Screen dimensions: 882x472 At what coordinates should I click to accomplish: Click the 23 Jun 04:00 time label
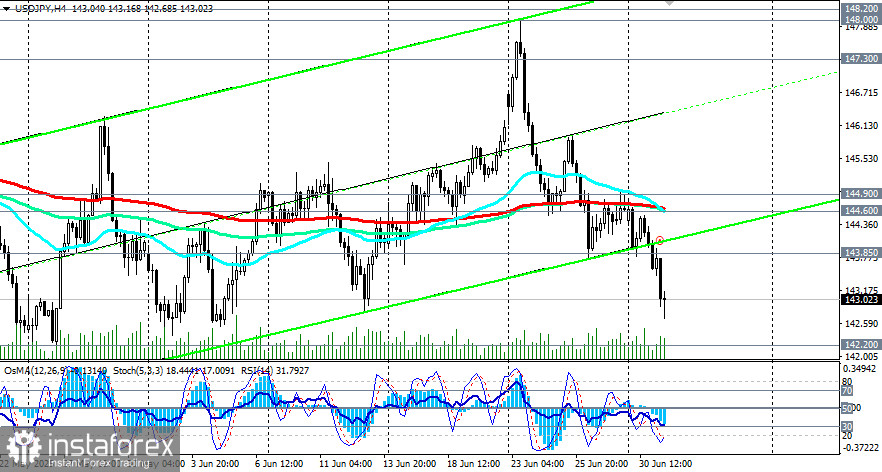click(537, 465)
